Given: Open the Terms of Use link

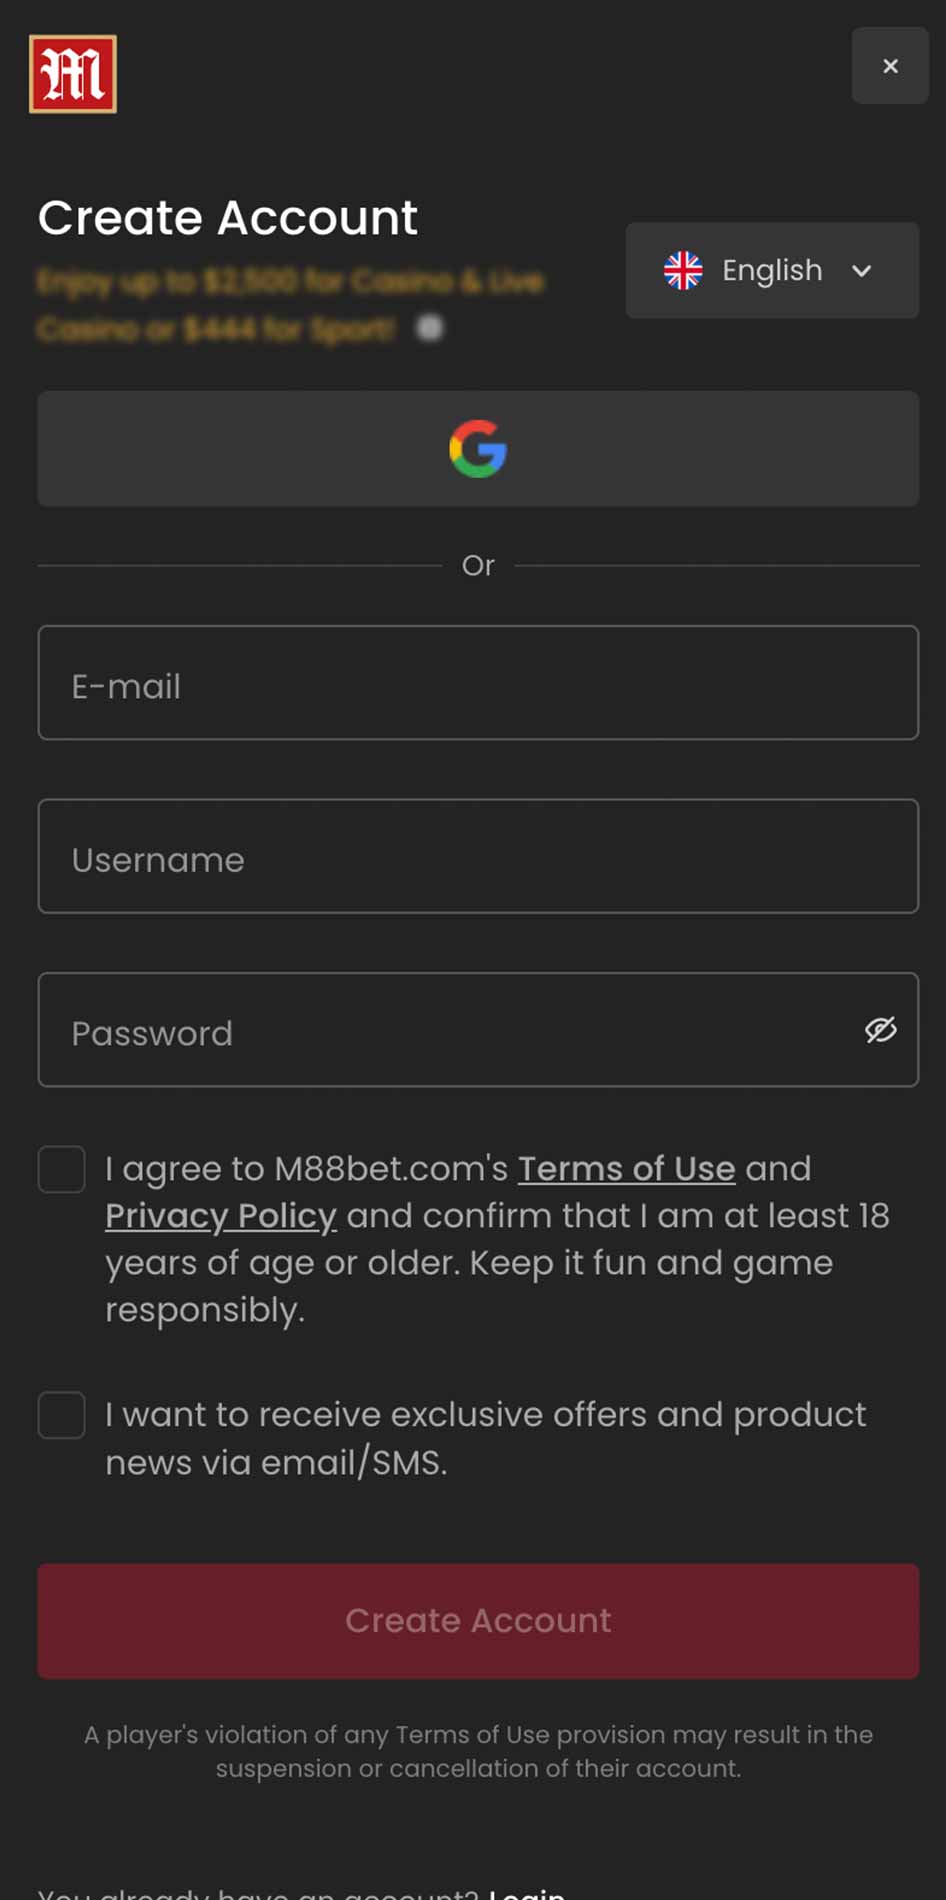Looking at the screenshot, I should [x=627, y=1168].
